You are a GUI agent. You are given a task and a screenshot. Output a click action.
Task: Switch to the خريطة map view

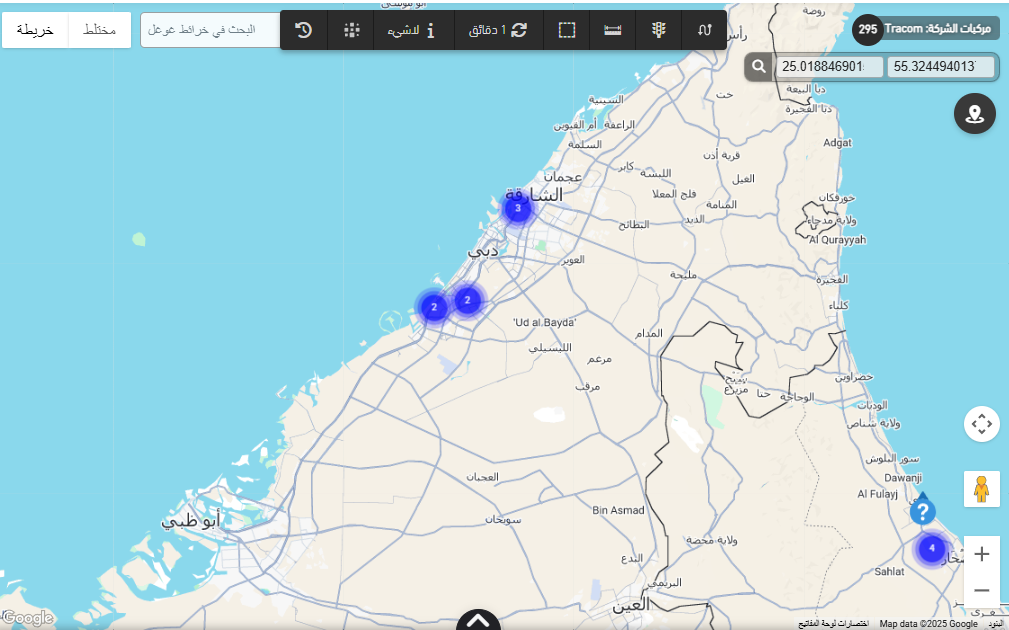click(x=35, y=30)
